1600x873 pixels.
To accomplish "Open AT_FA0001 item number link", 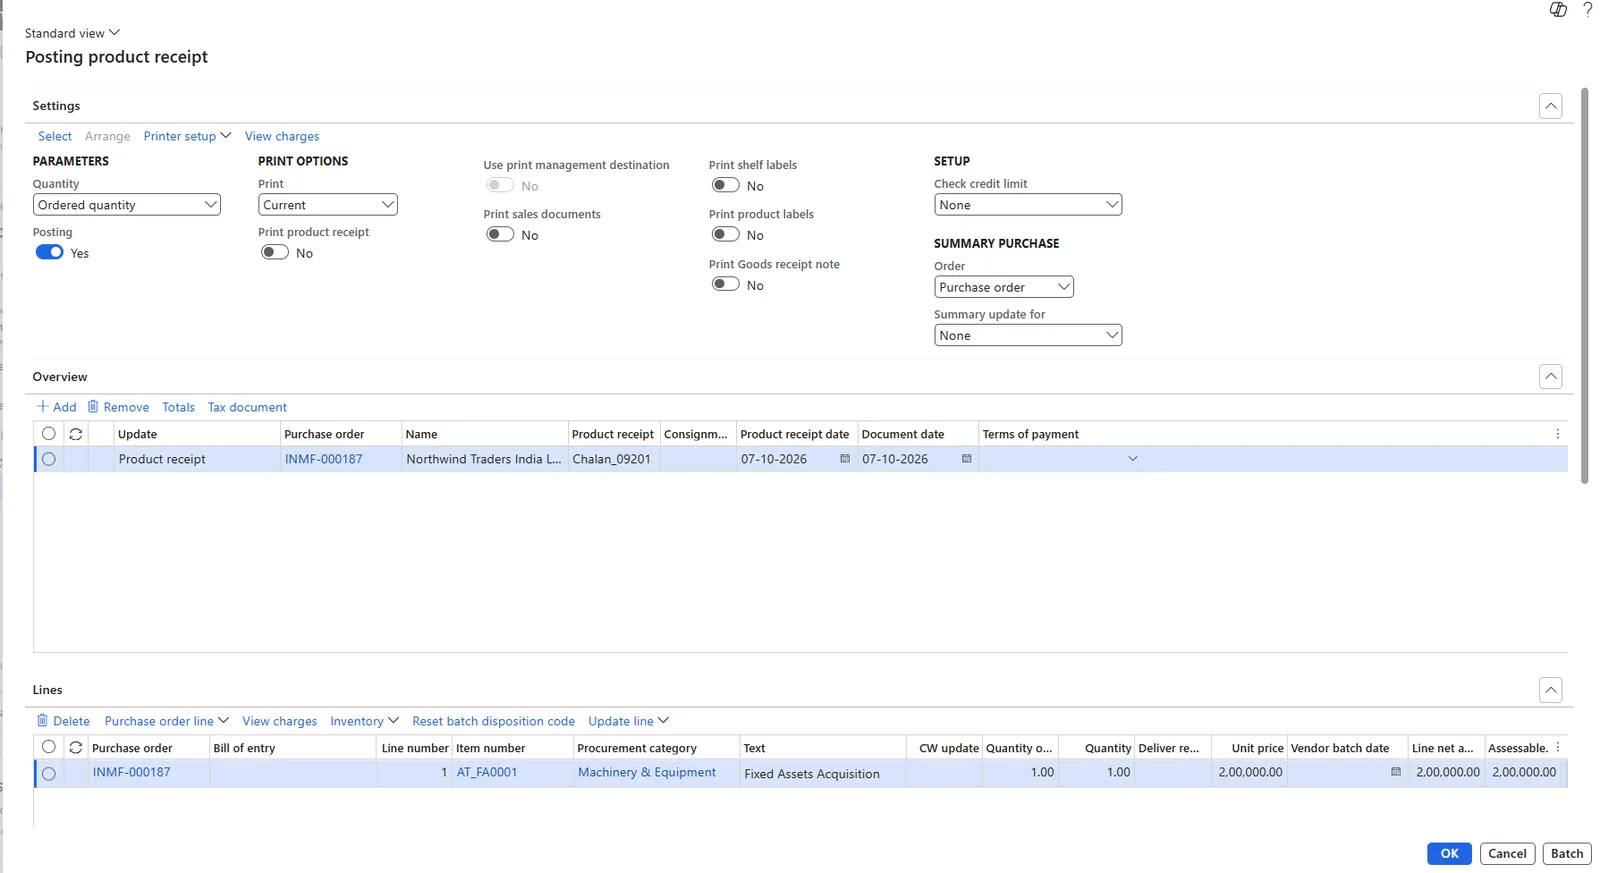I will [487, 772].
